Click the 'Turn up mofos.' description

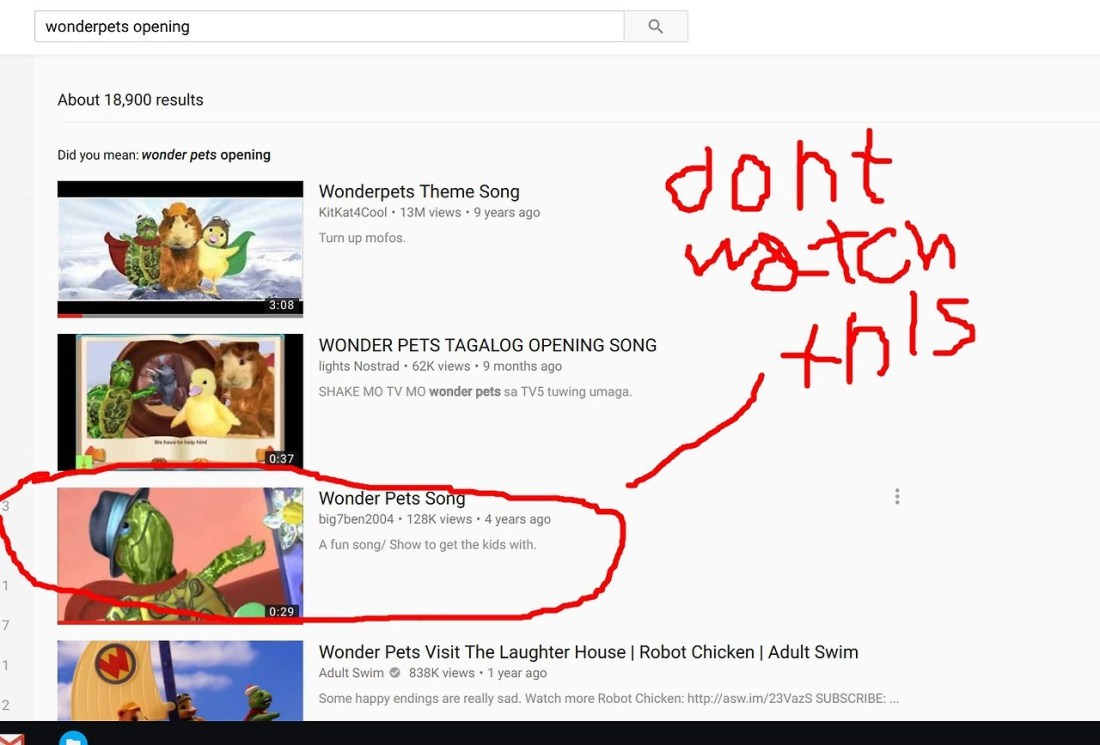362,238
